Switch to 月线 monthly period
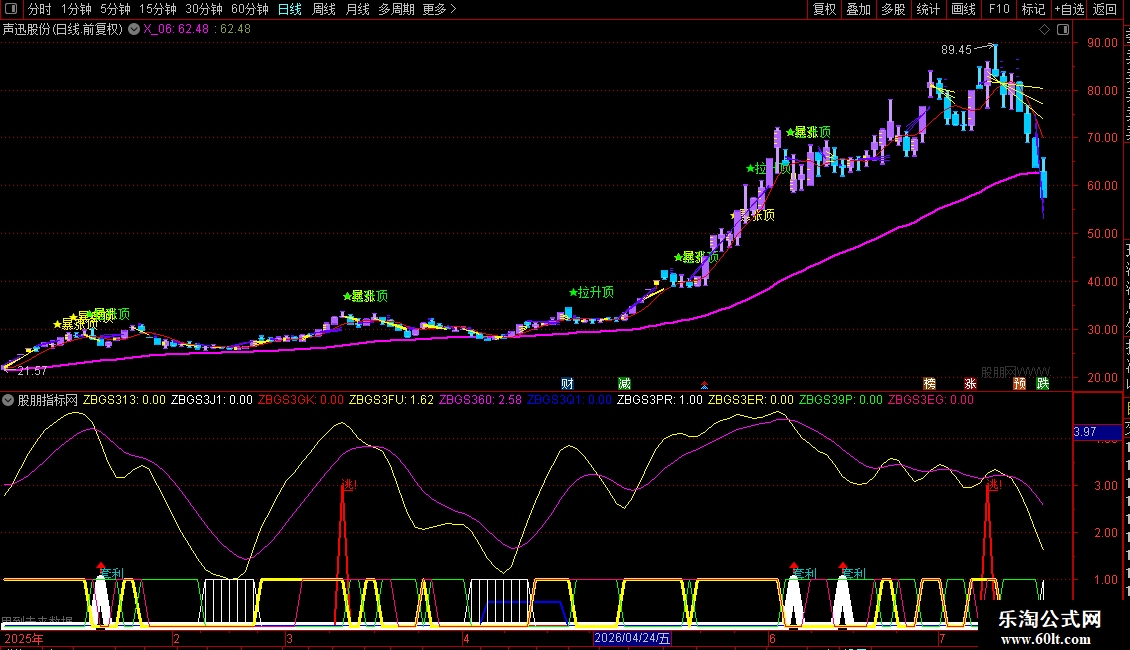Screen dimensions: 1130x650 (x=357, y=9)
